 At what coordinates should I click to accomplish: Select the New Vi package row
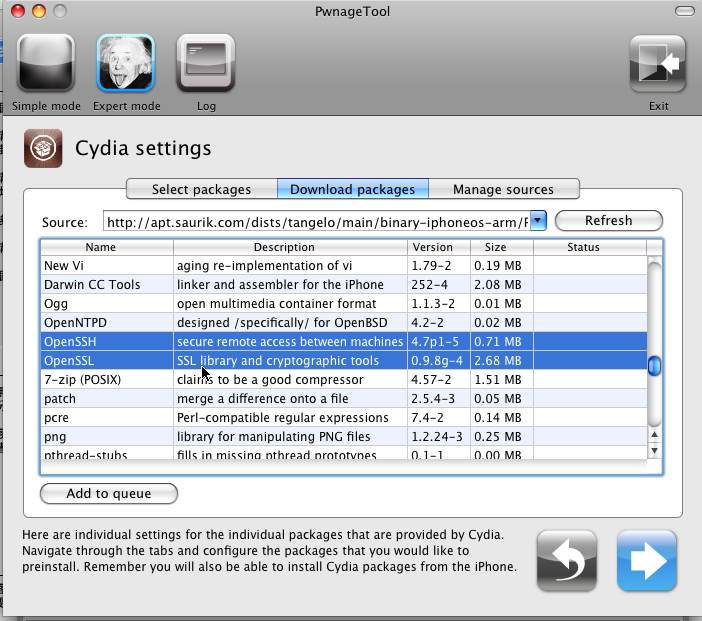click(x=344, y=266)
